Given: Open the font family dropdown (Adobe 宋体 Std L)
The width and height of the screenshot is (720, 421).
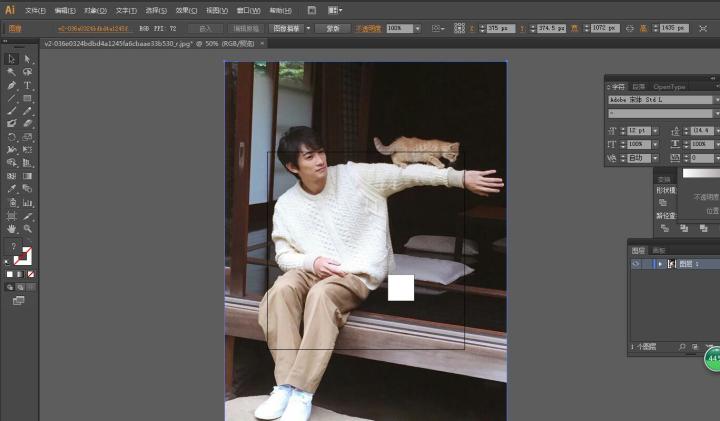Looking at the screenshot, I should pos(714,100).
